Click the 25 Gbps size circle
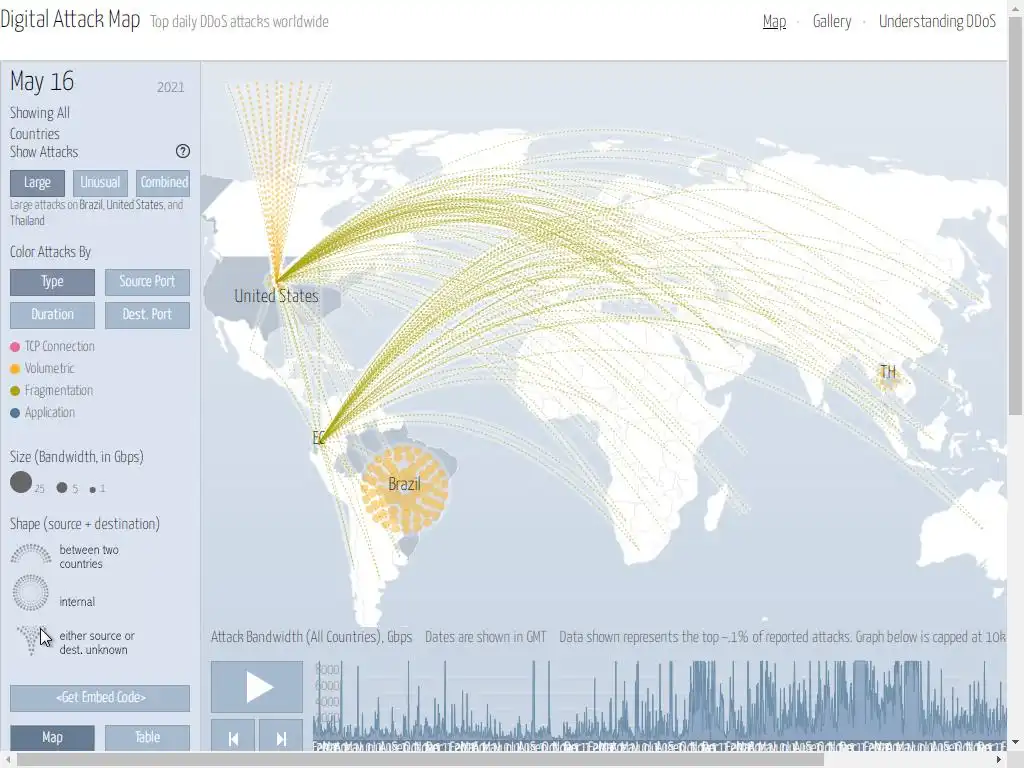This screenshot has height=768, width=1024. [21, 483]
